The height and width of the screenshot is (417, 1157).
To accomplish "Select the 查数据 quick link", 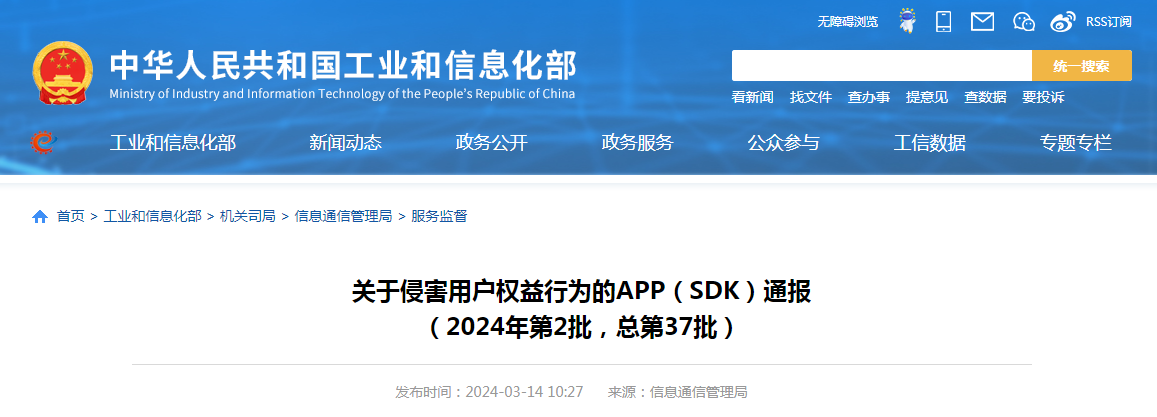I will [985, 97].
